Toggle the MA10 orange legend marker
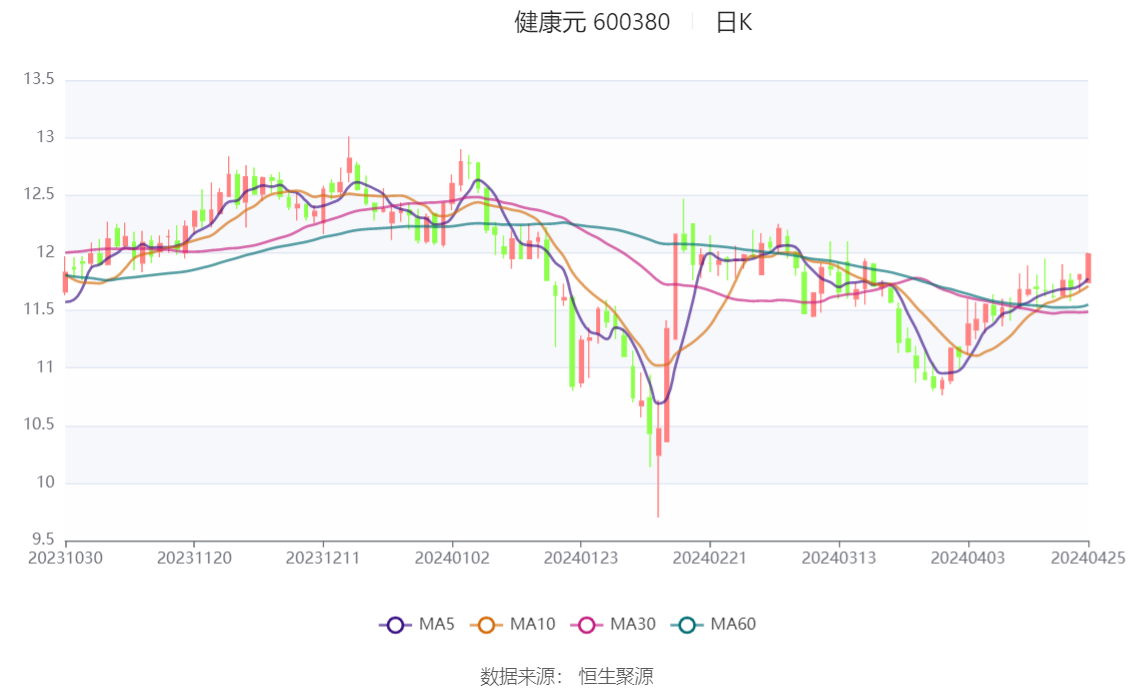 click(x=487, y=625)
